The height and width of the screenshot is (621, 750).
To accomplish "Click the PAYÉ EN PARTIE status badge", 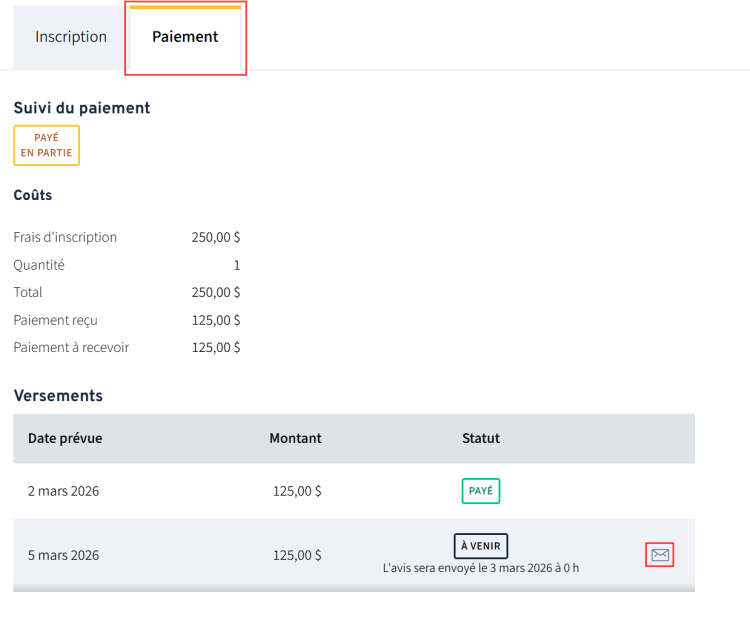I will tap(46, 145).
